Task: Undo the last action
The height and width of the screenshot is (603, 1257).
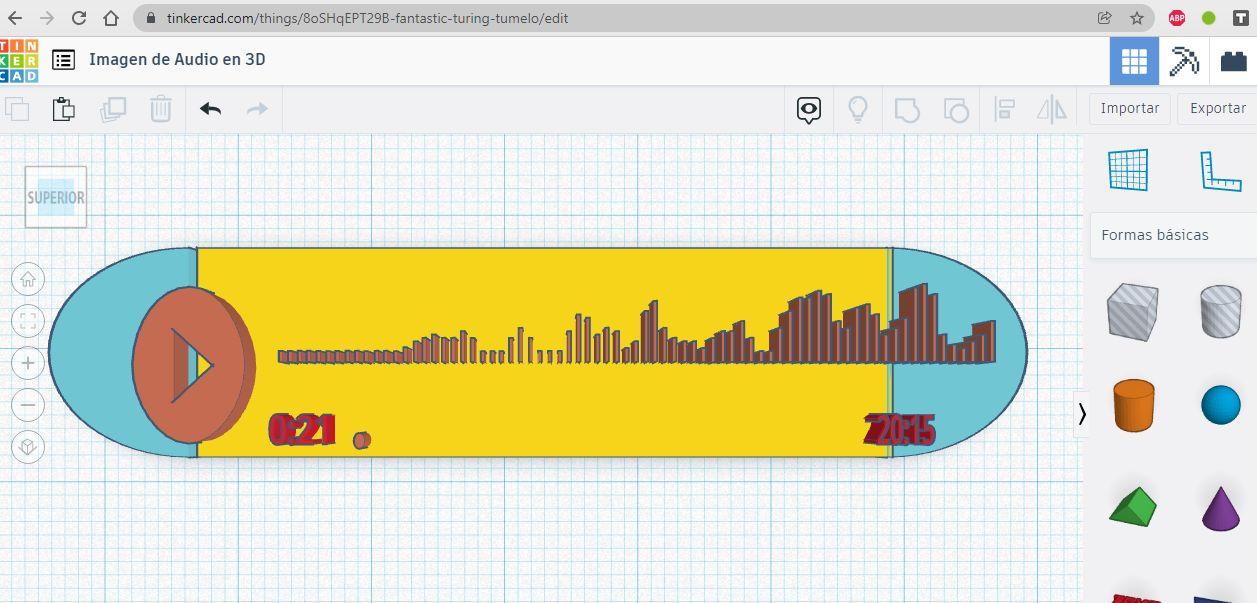Action: 210,109
